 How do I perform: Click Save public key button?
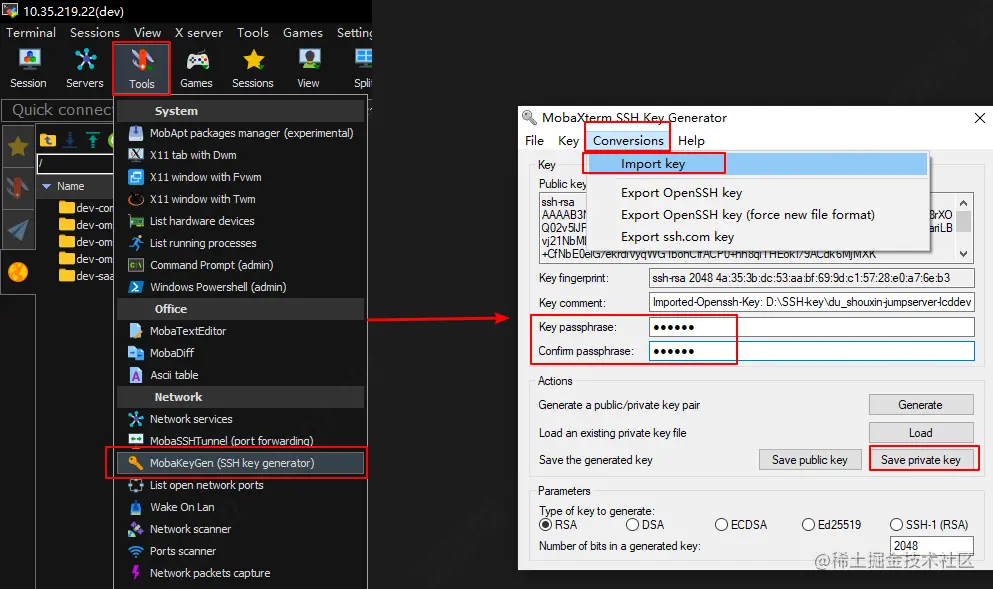click(810, 460)
